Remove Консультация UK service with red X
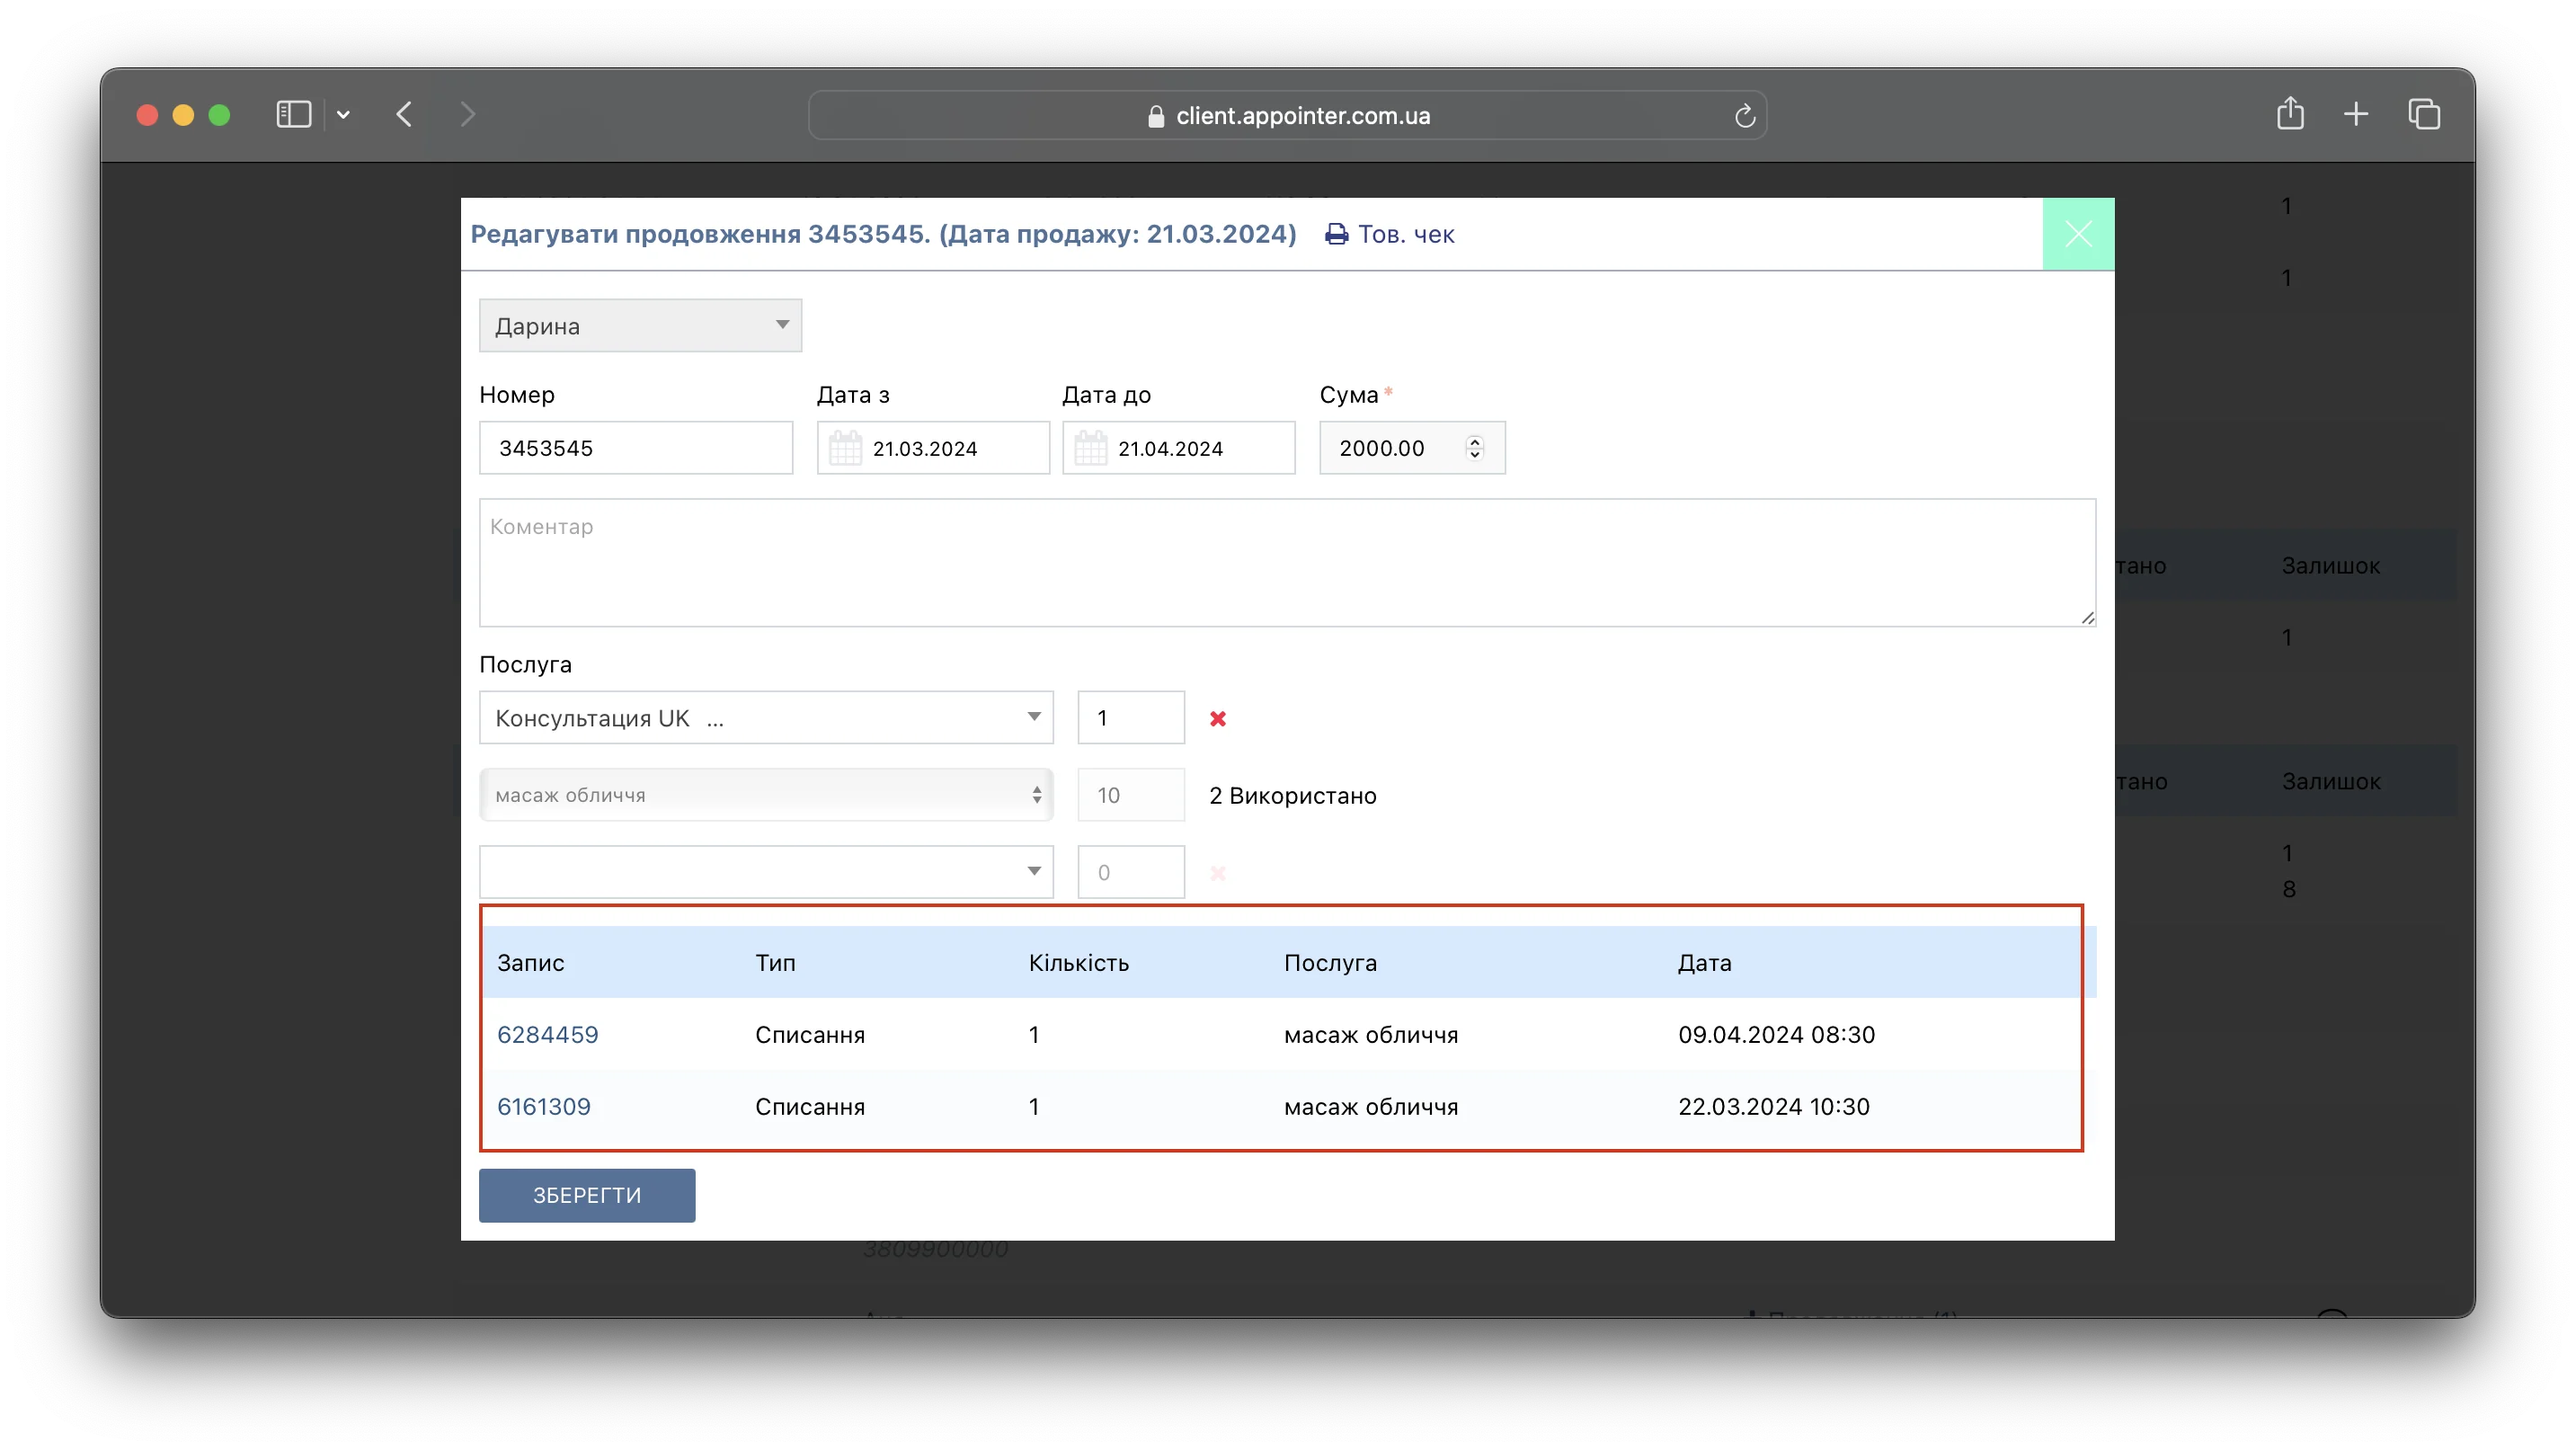Image resolution: width=2576 pixels, height=1451 pixels. 1218,719
